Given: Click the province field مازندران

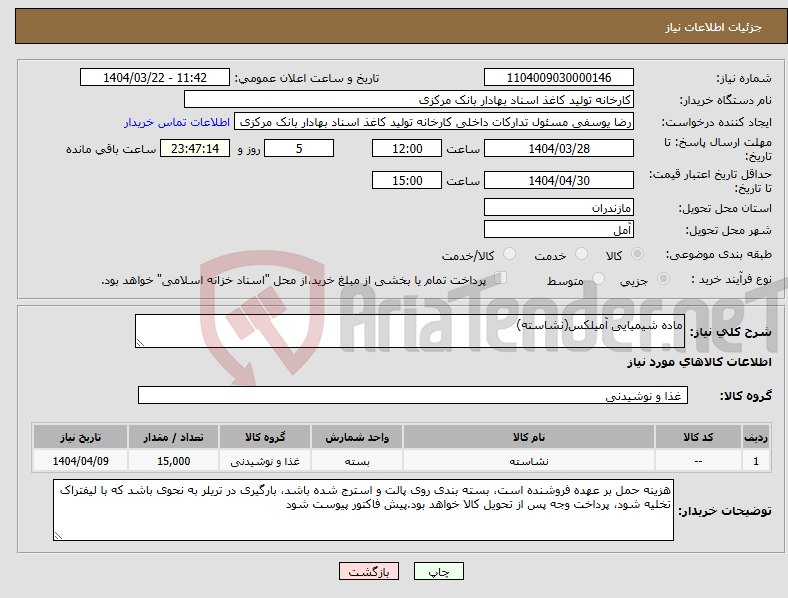Looking at the screenshot, I should click(x=559, y=207).
